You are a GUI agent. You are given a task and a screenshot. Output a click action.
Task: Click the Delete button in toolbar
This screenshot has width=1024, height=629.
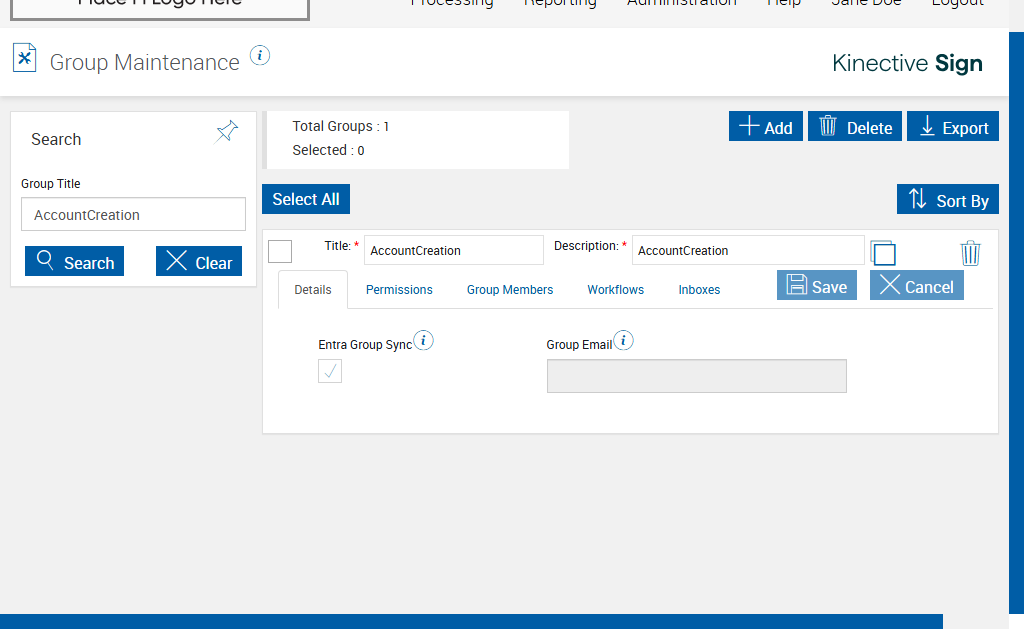[x=855, y=126]
